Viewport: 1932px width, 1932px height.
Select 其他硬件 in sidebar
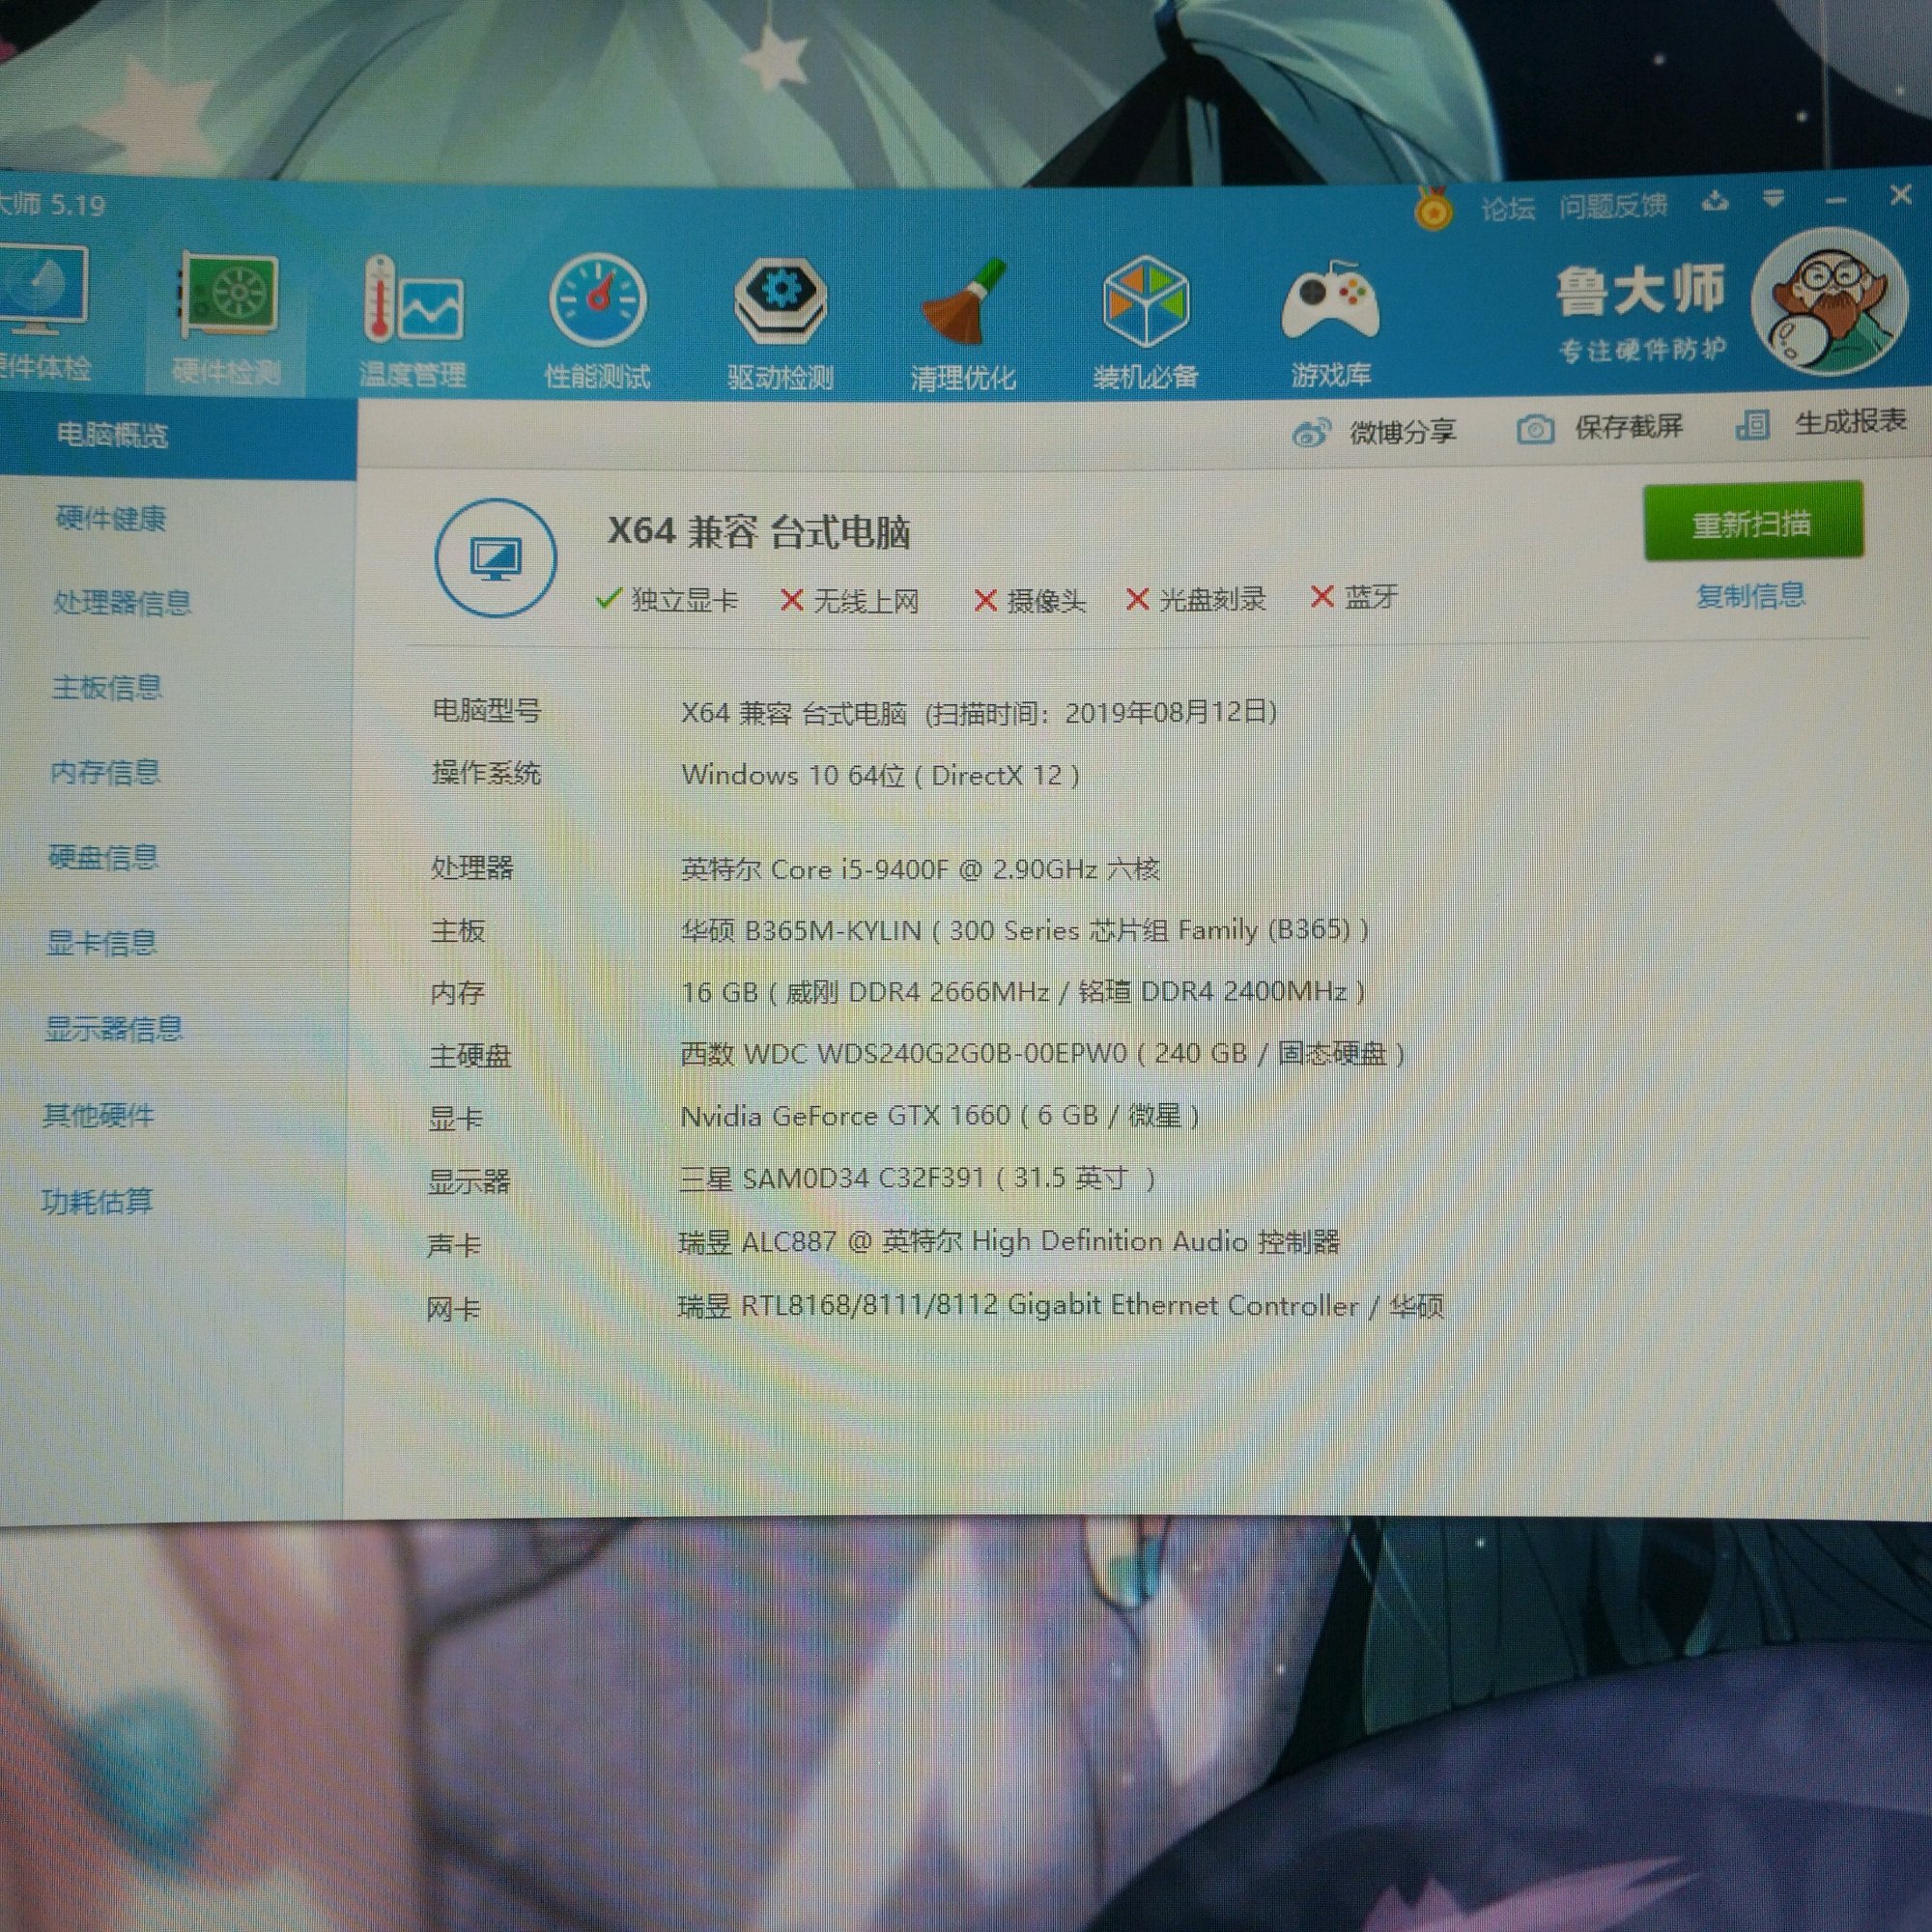(98, 1115)
